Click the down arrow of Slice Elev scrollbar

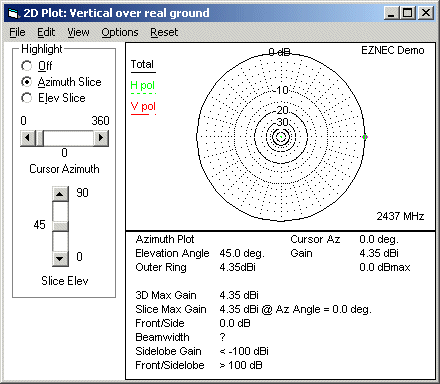click(60, 259)
